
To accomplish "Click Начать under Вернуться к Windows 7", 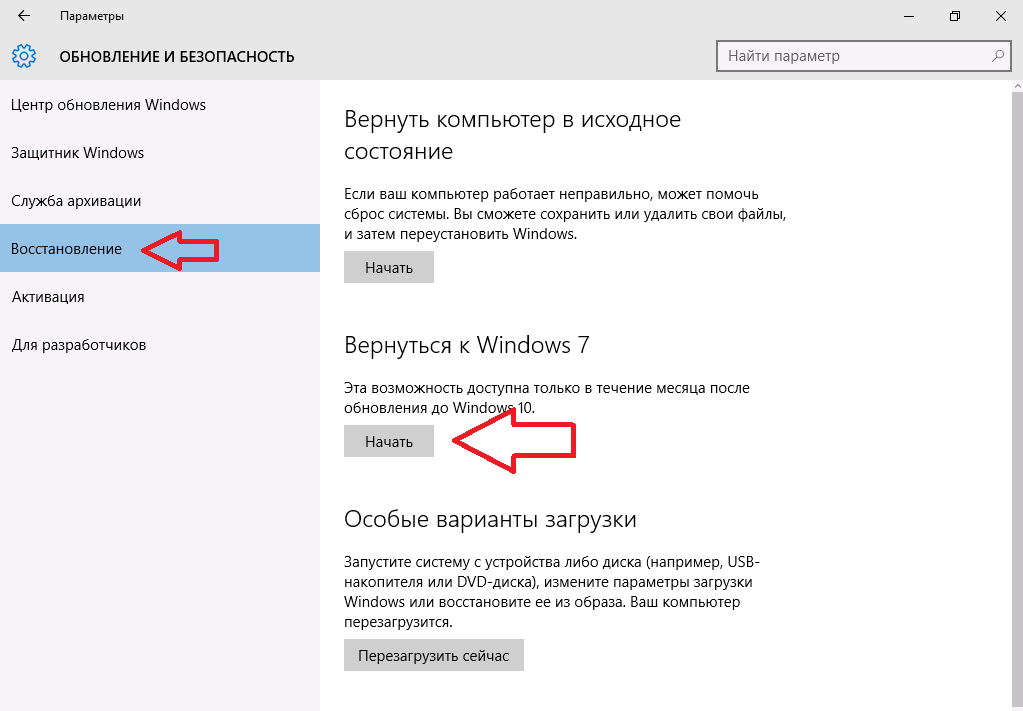I will [389, 442].
